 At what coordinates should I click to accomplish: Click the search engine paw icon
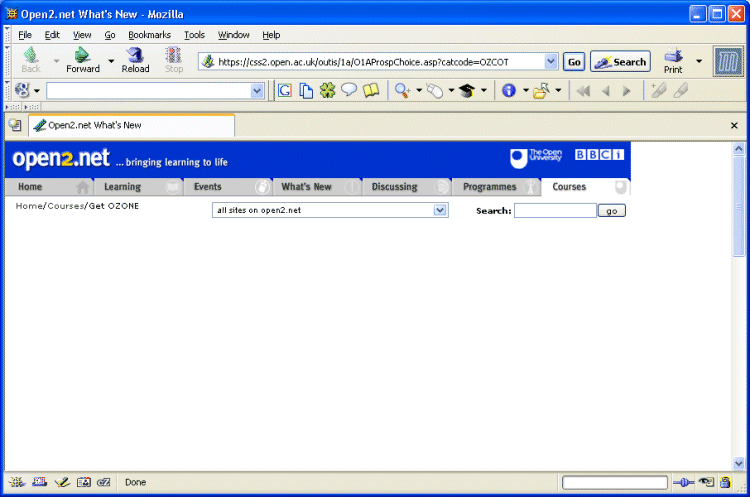click(22, 90)
